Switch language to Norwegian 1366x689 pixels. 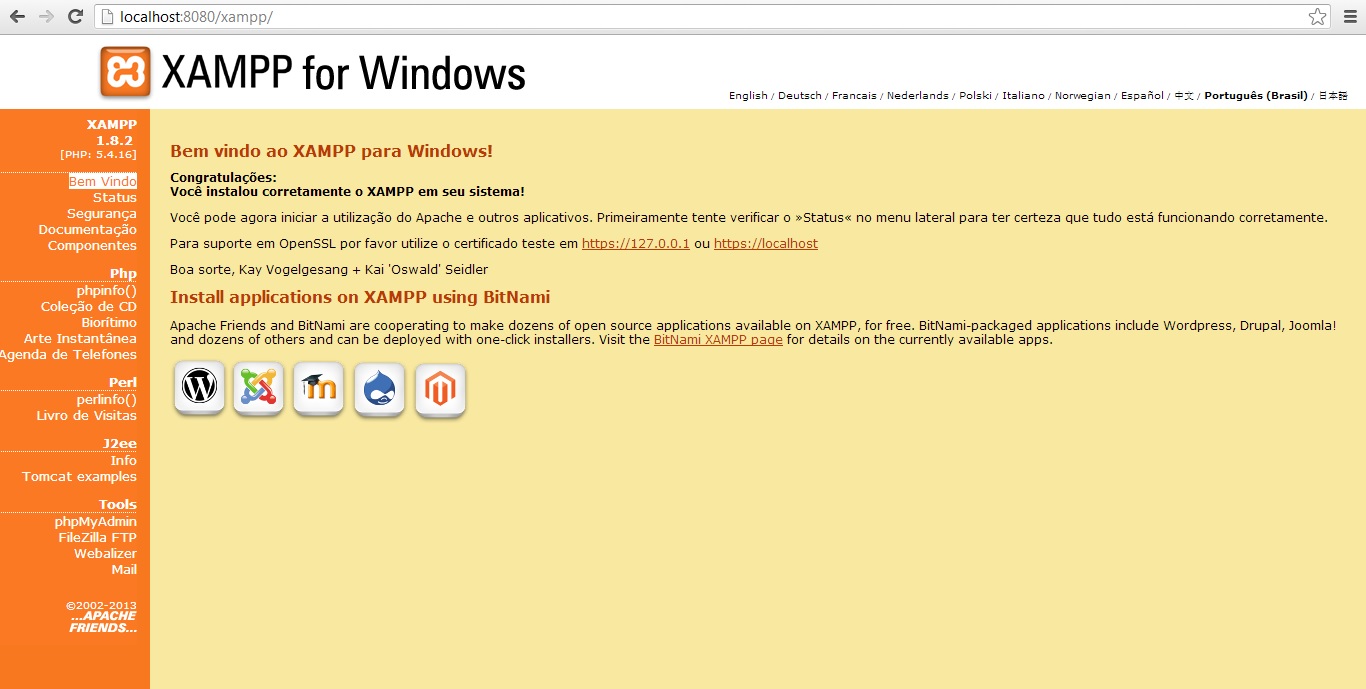[x=1083, y=96]
